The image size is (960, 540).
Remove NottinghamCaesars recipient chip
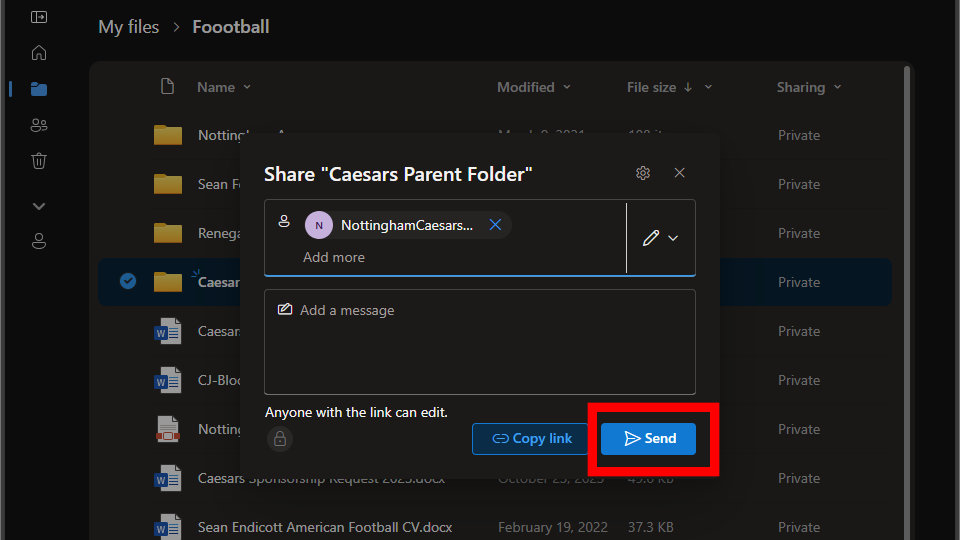(x=495, y=225)
